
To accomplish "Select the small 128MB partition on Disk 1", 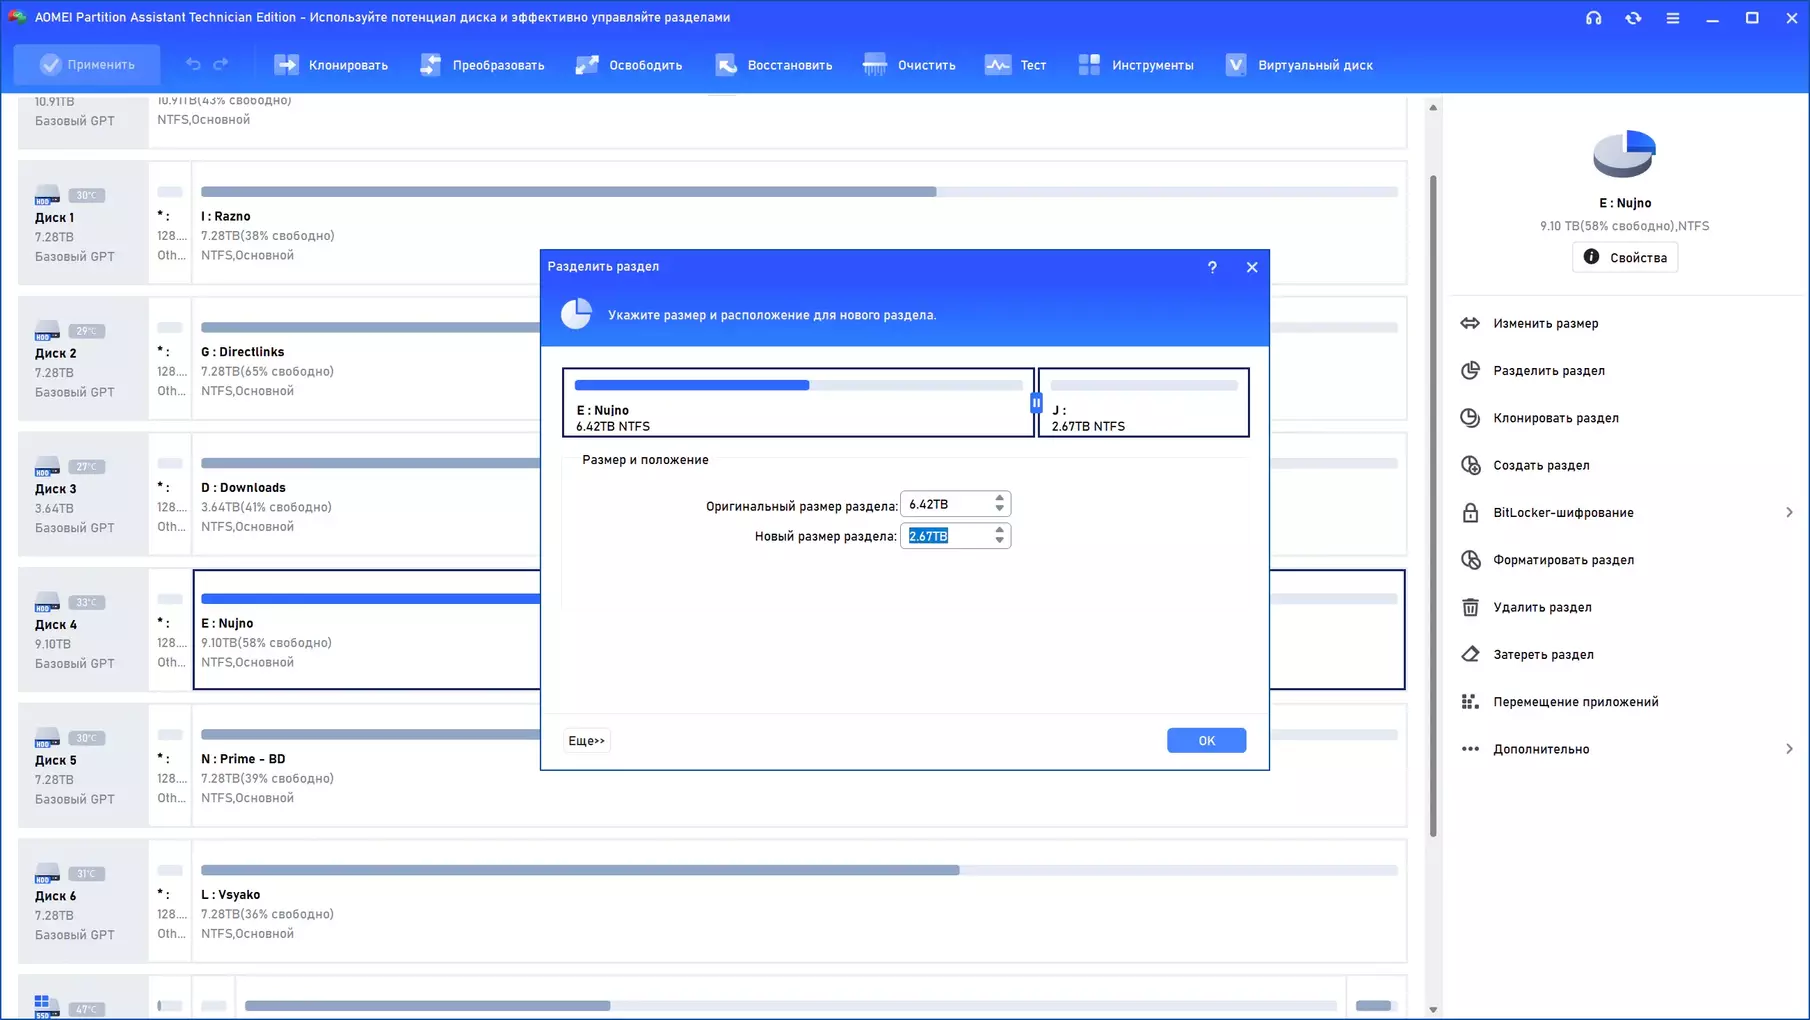I will tap(170, 223).
